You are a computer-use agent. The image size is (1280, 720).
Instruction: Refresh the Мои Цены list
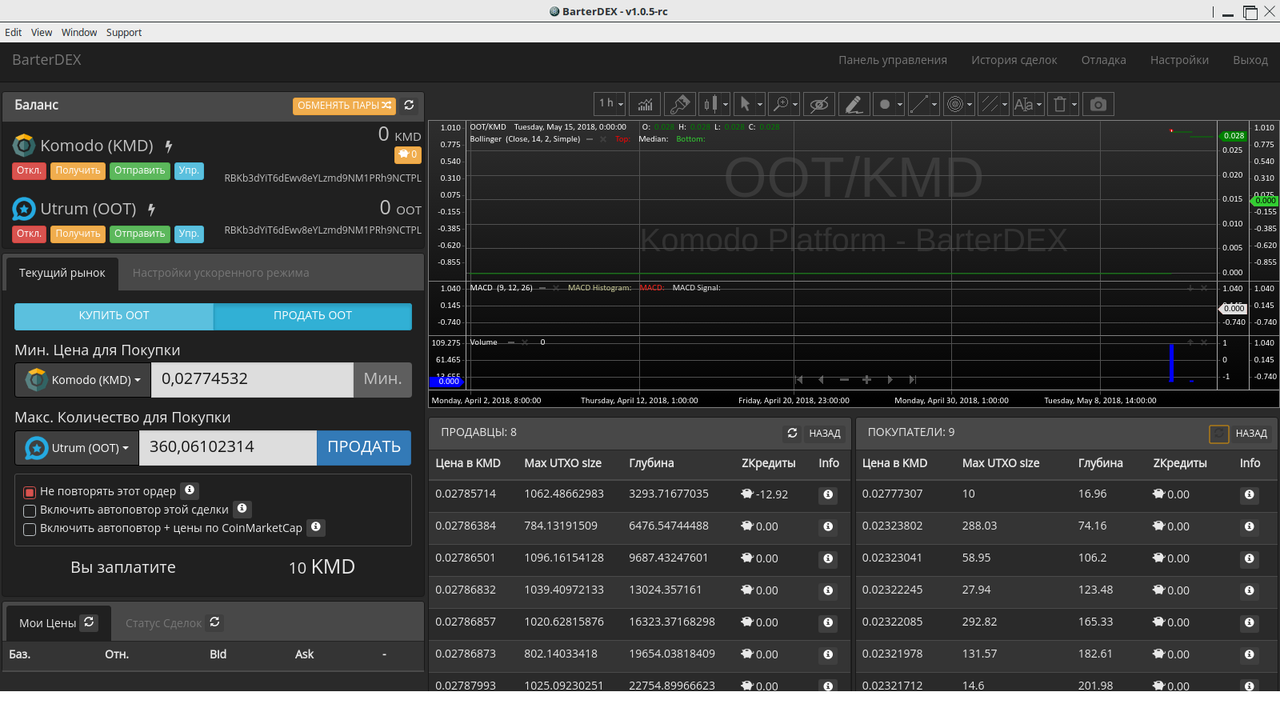point(89,622)
